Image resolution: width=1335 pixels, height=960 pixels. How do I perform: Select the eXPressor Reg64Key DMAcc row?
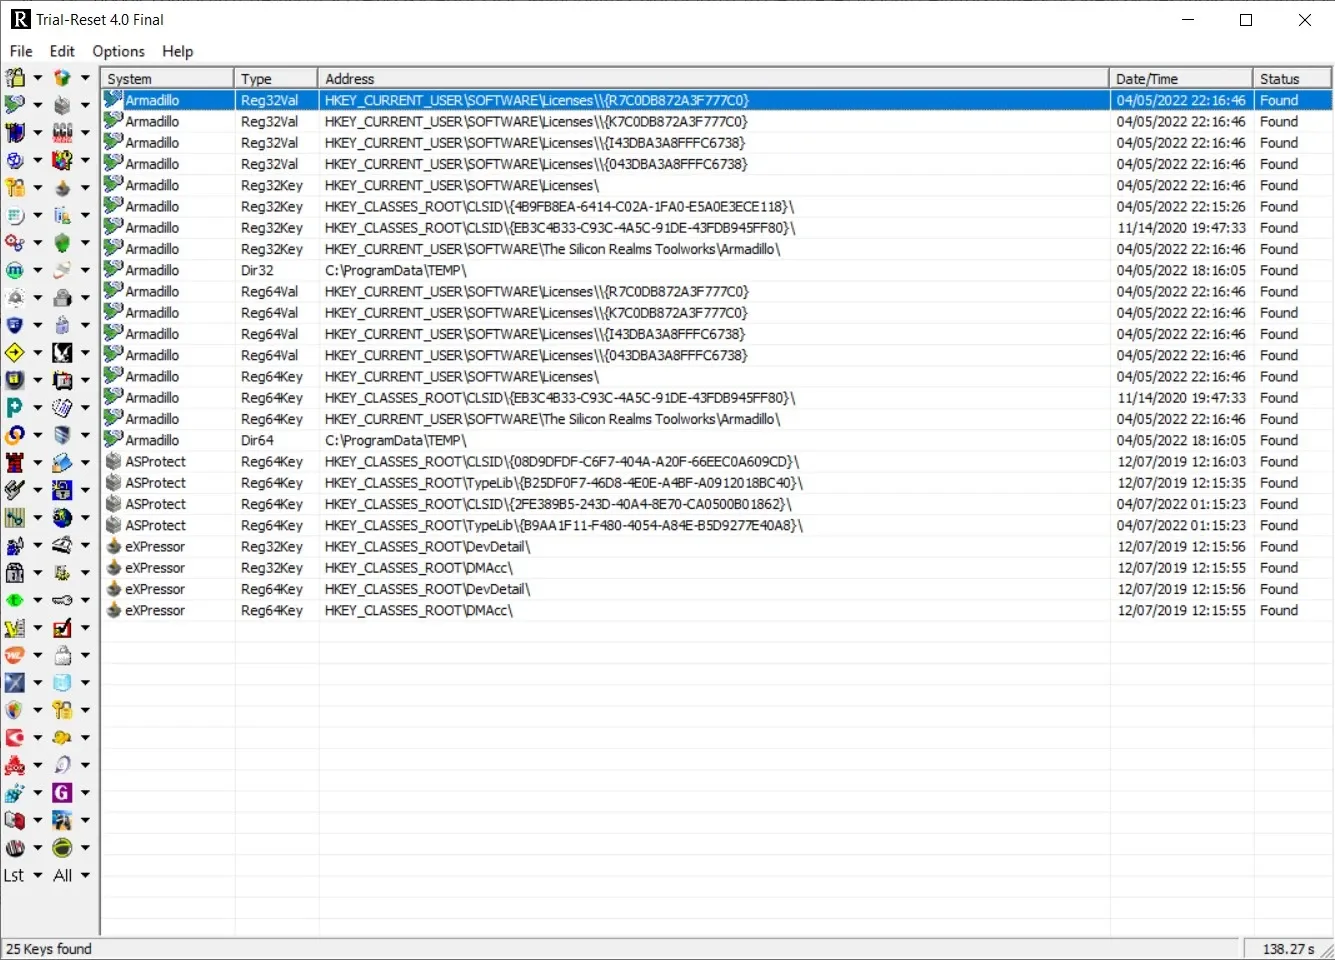[x=716, y=610]
